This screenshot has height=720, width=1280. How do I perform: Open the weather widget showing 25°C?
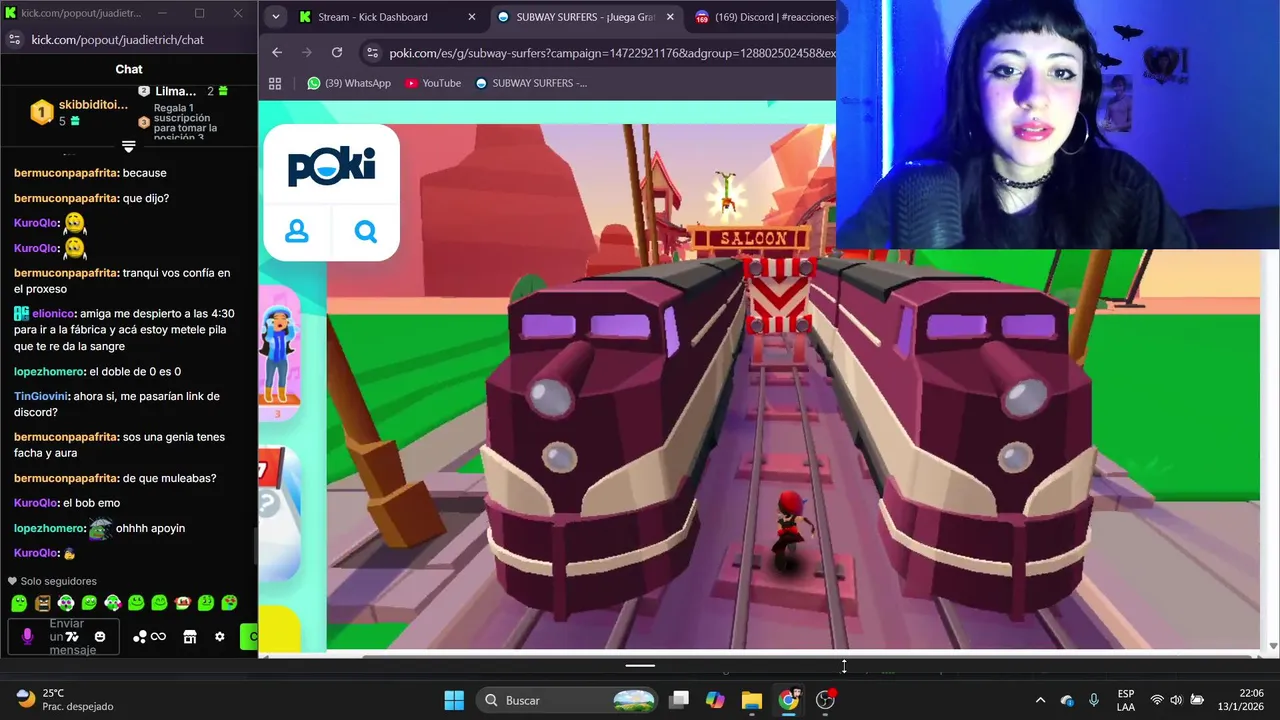tap(65, 700)
